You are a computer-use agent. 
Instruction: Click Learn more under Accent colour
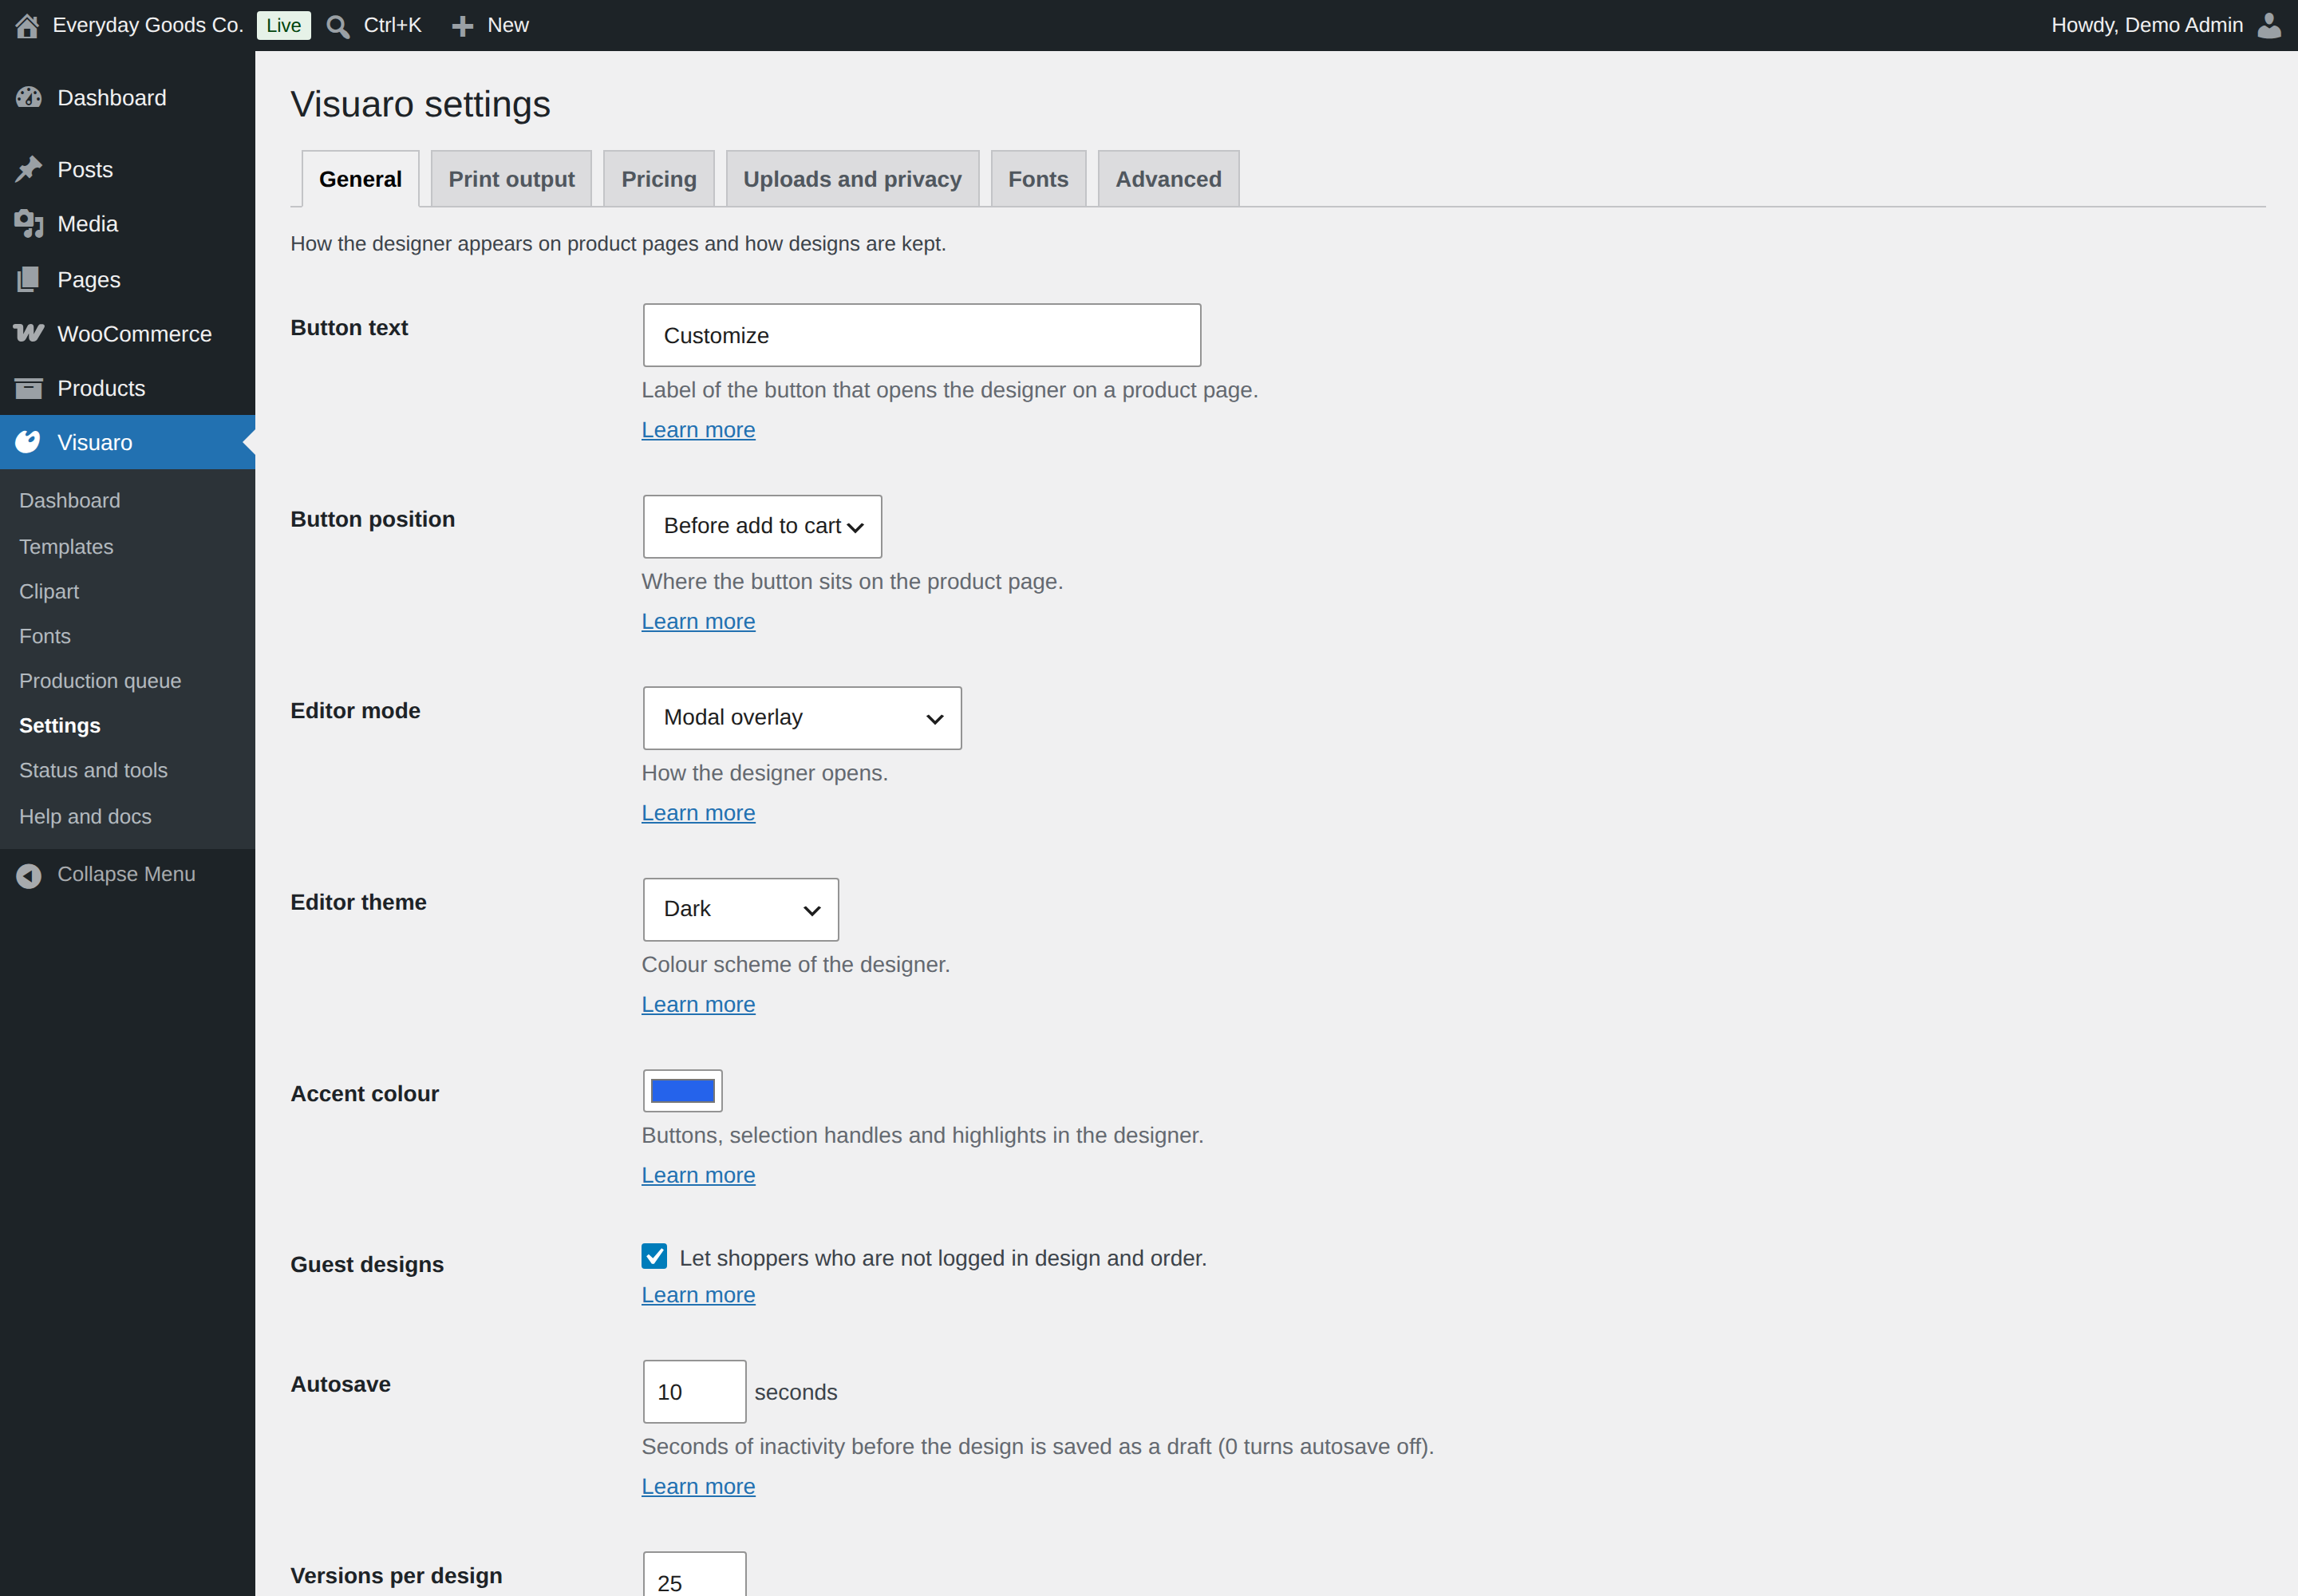pos(698,1175)
